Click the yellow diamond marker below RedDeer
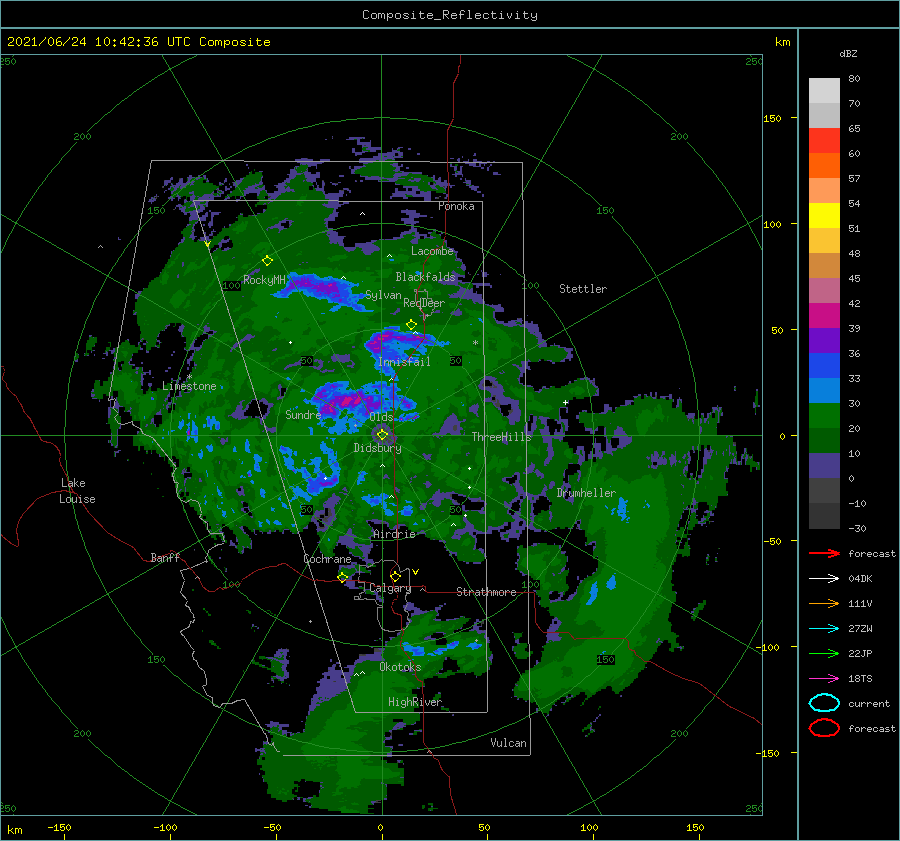This screenshot has height=841, width=900. pos(411,325)
